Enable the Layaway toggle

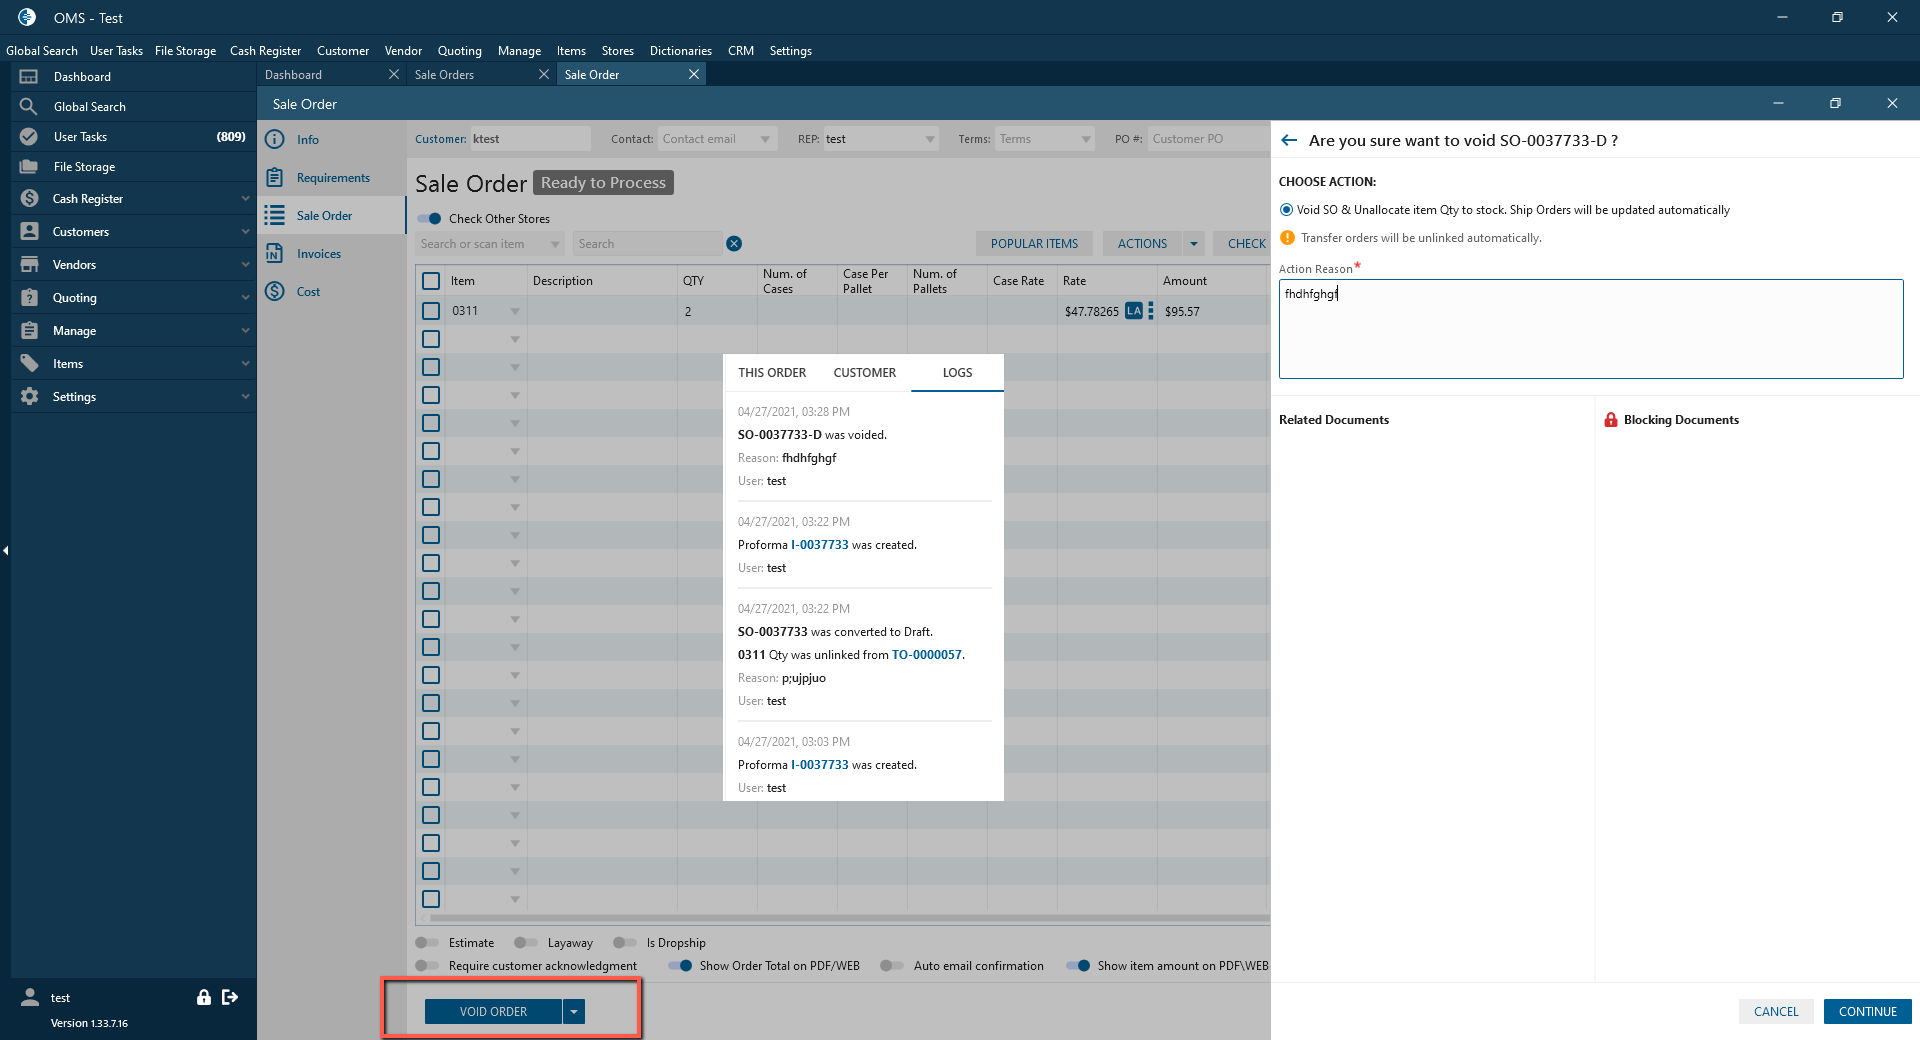tap(526, 943)
